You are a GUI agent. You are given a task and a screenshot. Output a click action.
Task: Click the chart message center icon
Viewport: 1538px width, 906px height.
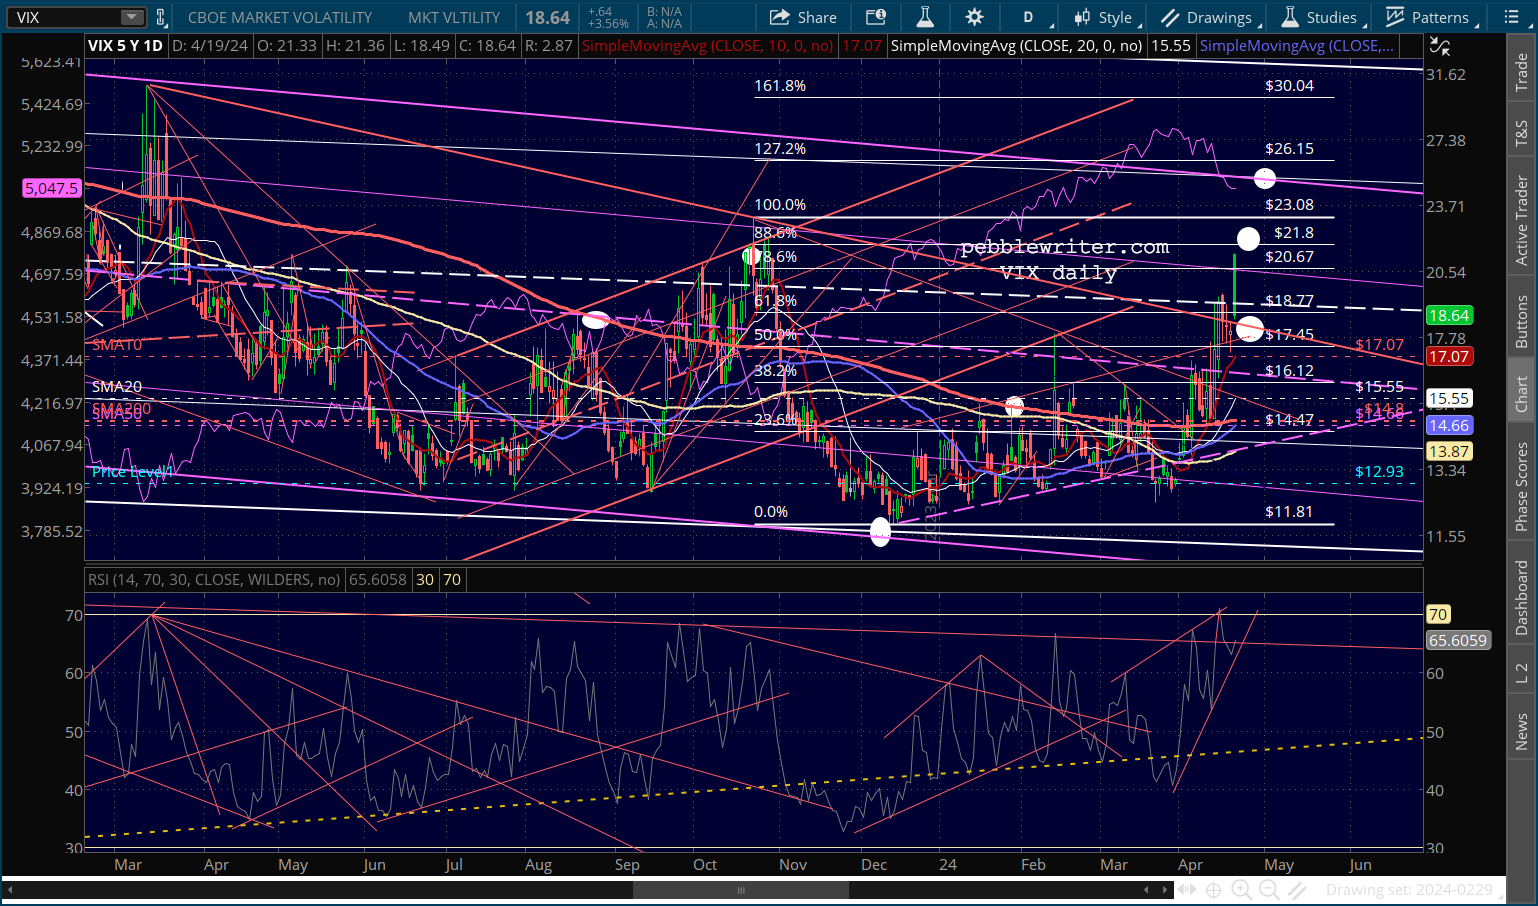[876, 17]
